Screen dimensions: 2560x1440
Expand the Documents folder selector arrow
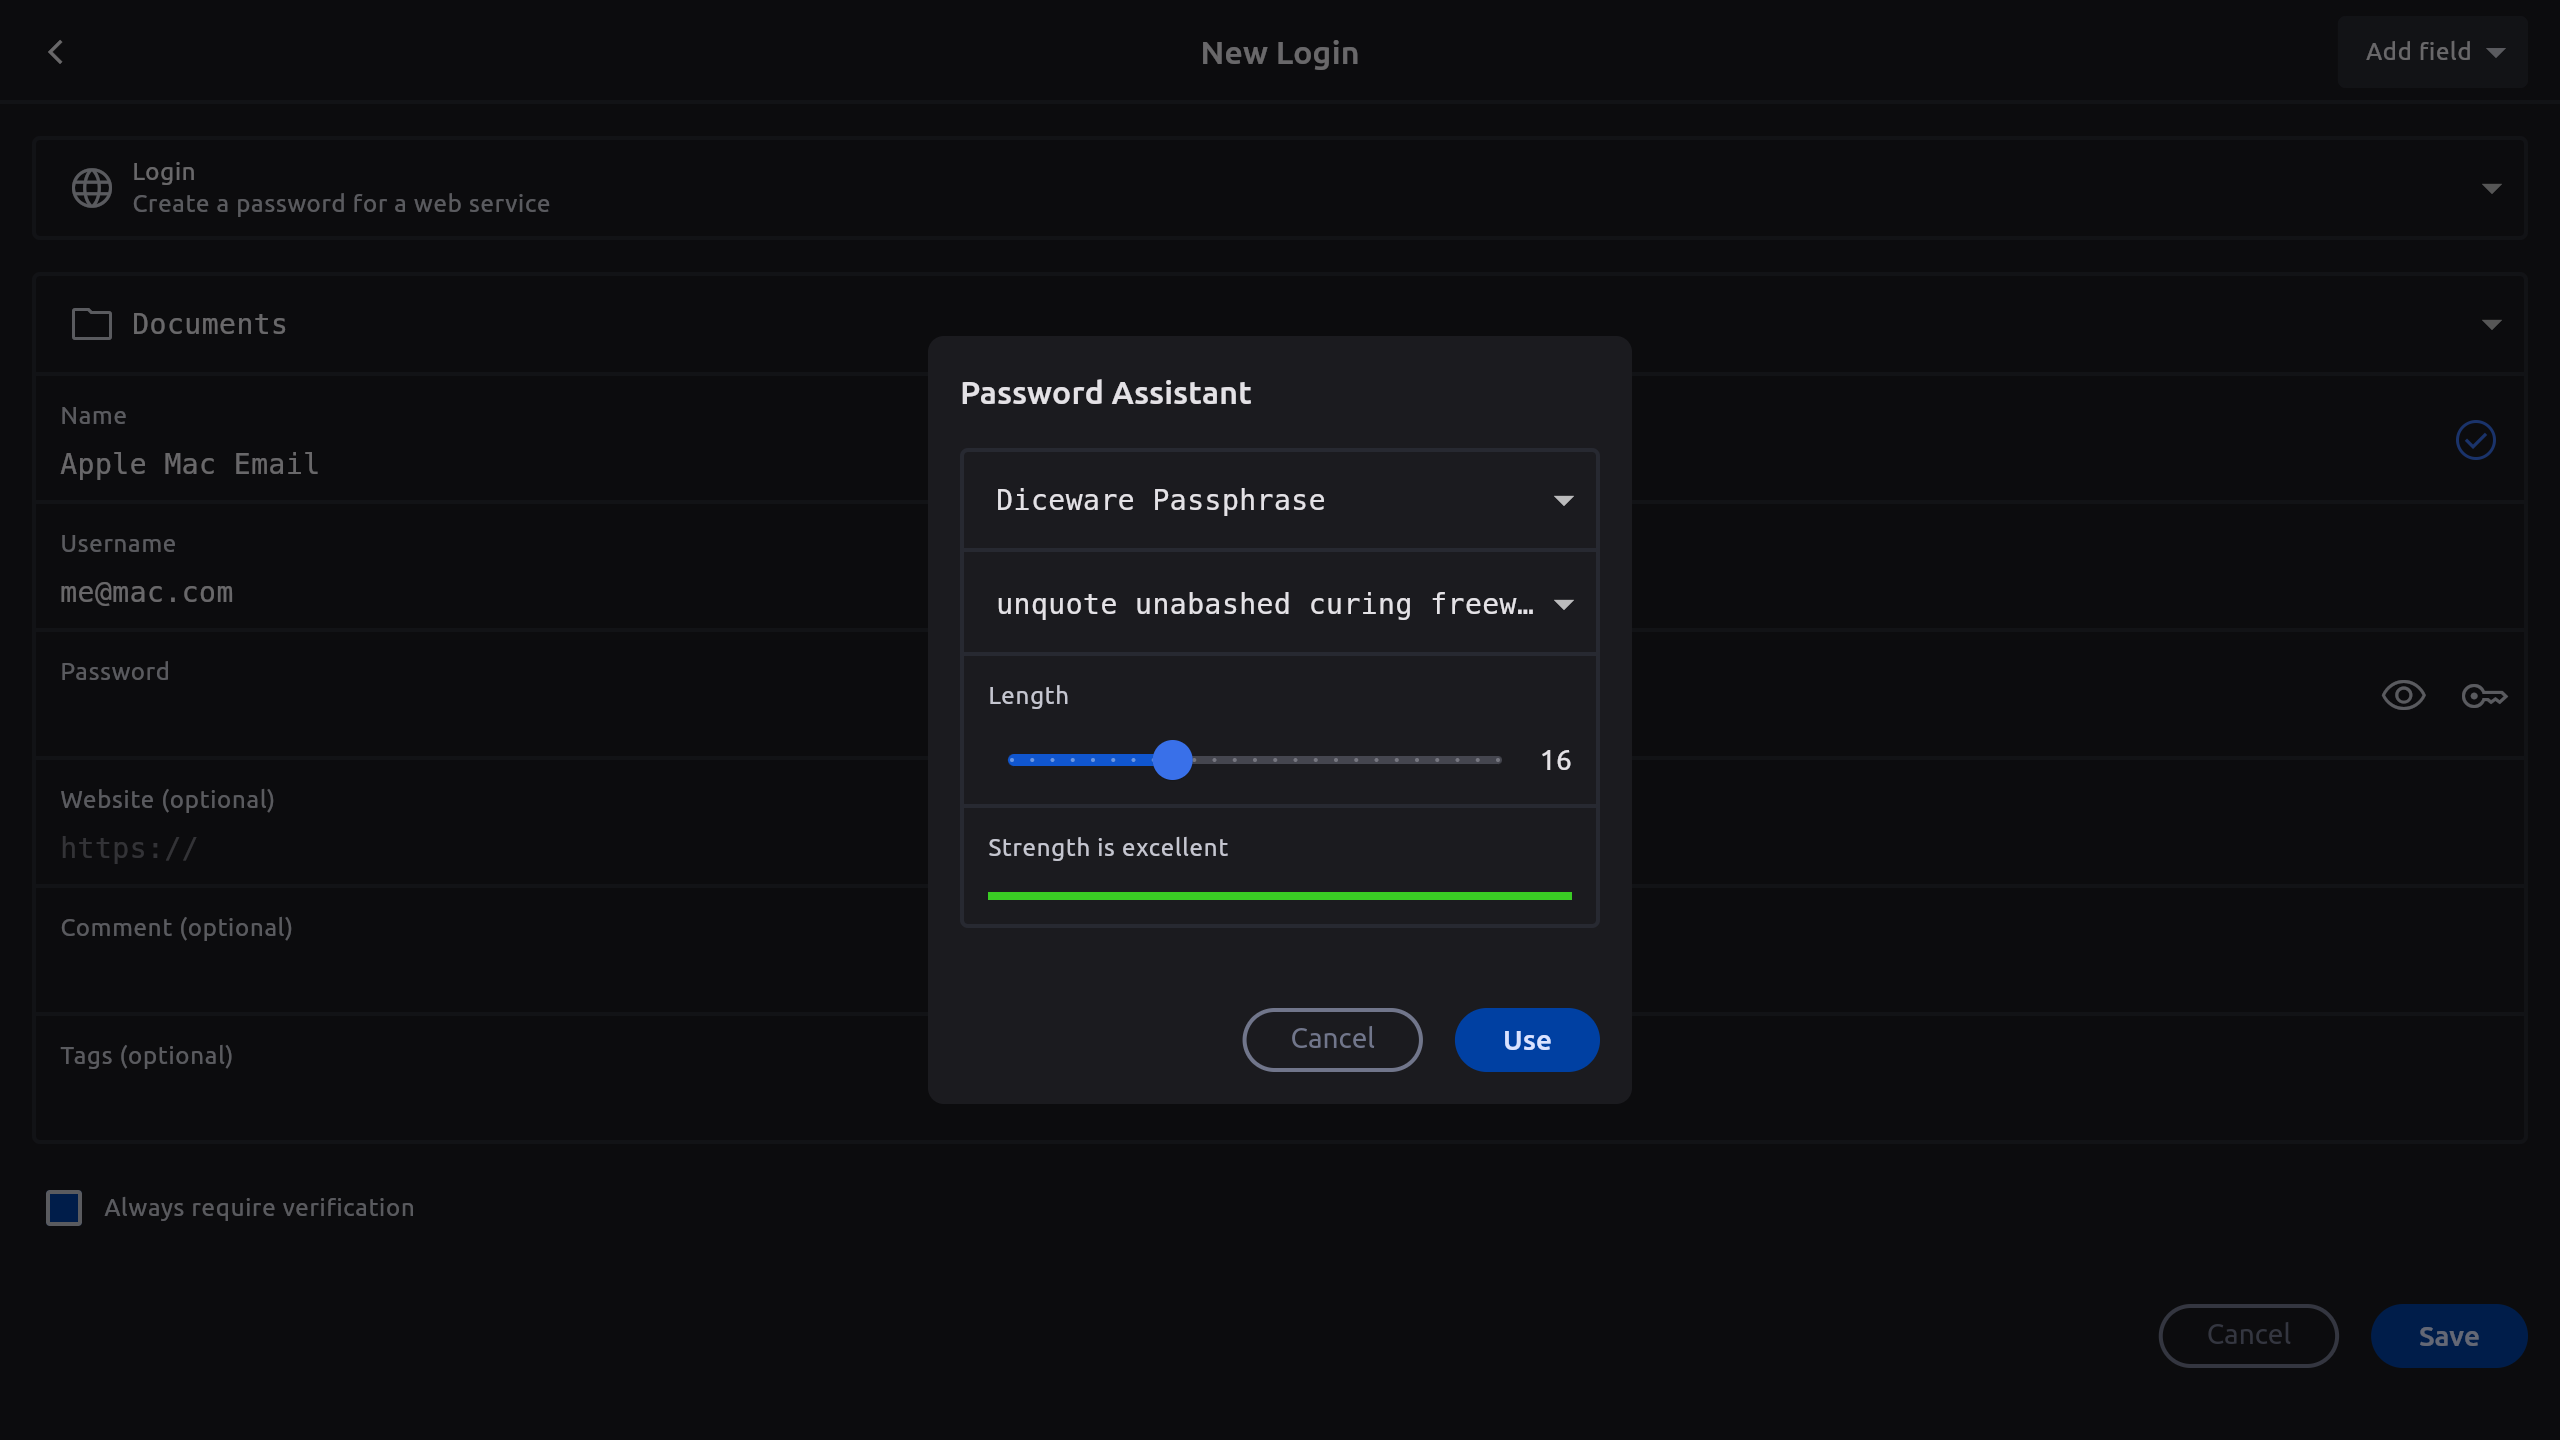pos(2491,324)
